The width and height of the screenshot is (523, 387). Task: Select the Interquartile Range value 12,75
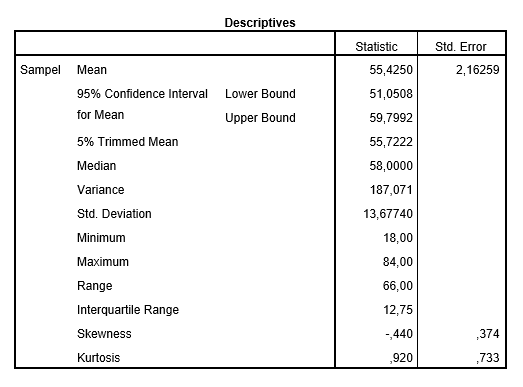[x=398, y=310]
